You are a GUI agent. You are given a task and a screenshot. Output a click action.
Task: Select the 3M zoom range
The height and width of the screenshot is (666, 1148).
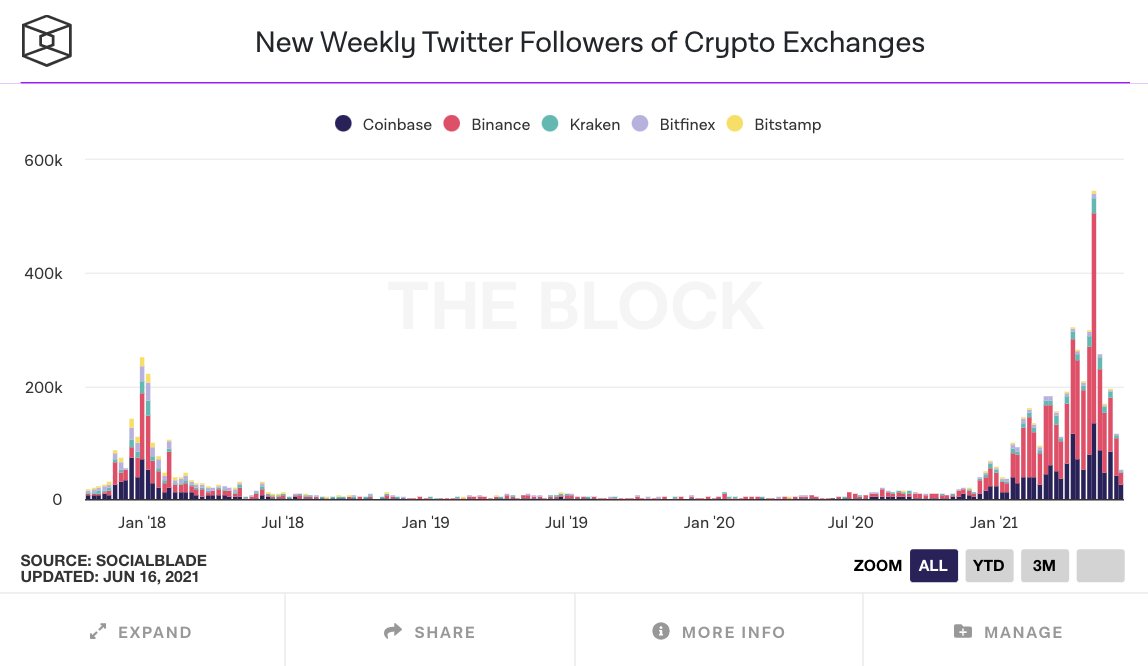pyautogui.click(x=1044, y=565)
